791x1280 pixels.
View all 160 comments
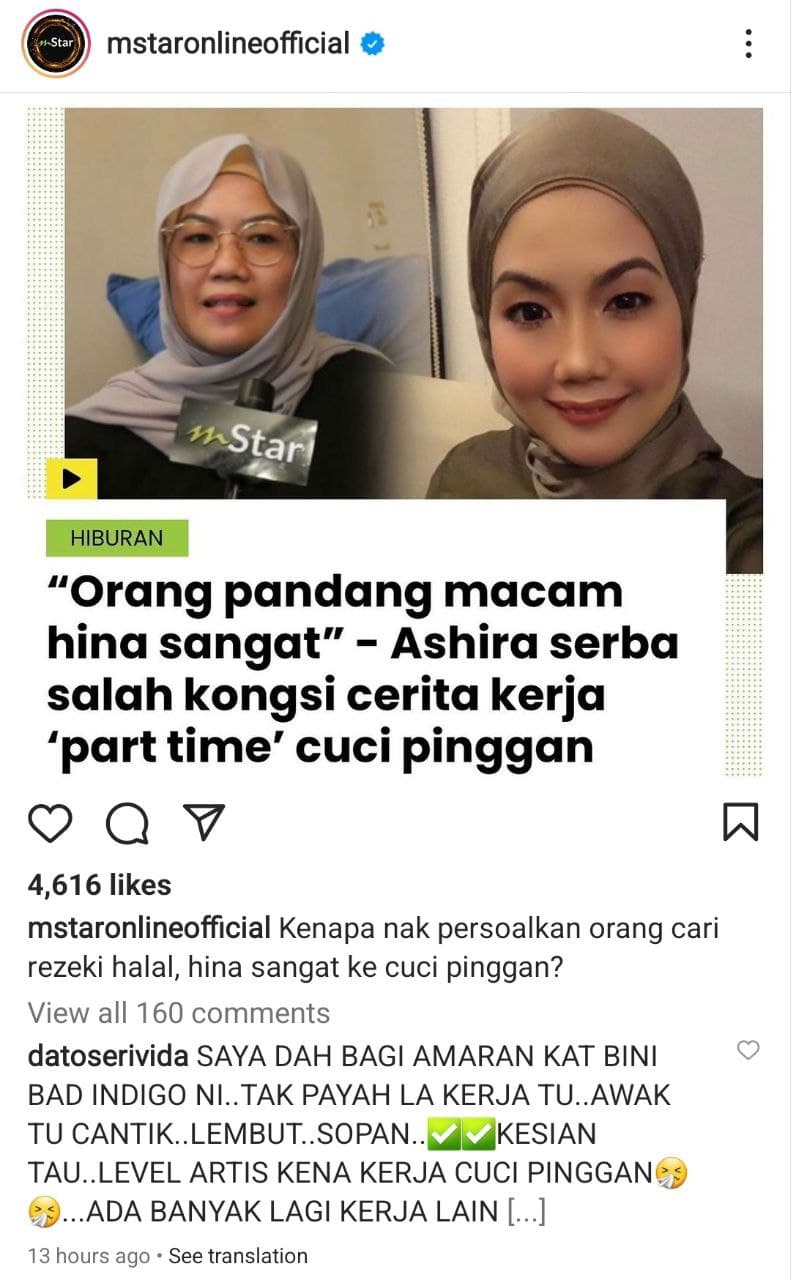click(179, 1013)
